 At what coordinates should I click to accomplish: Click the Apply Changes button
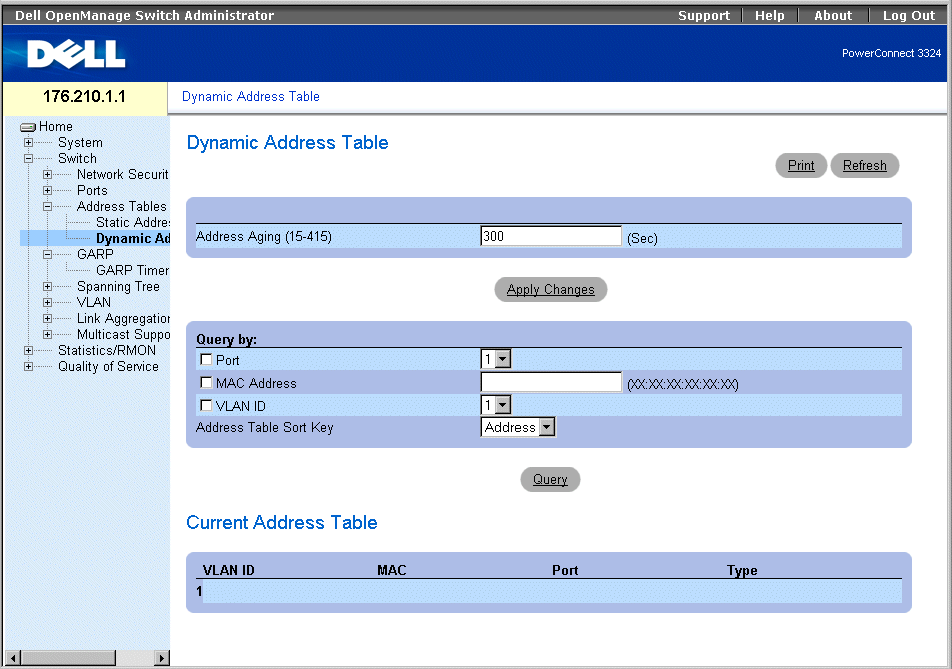tap(551, 290)
